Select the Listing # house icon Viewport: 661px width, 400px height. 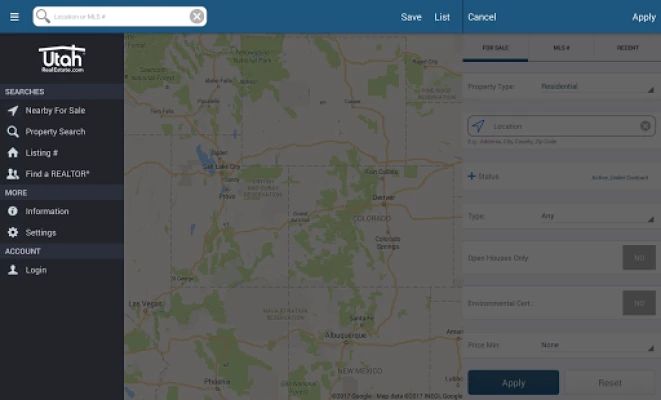[13, 153]
